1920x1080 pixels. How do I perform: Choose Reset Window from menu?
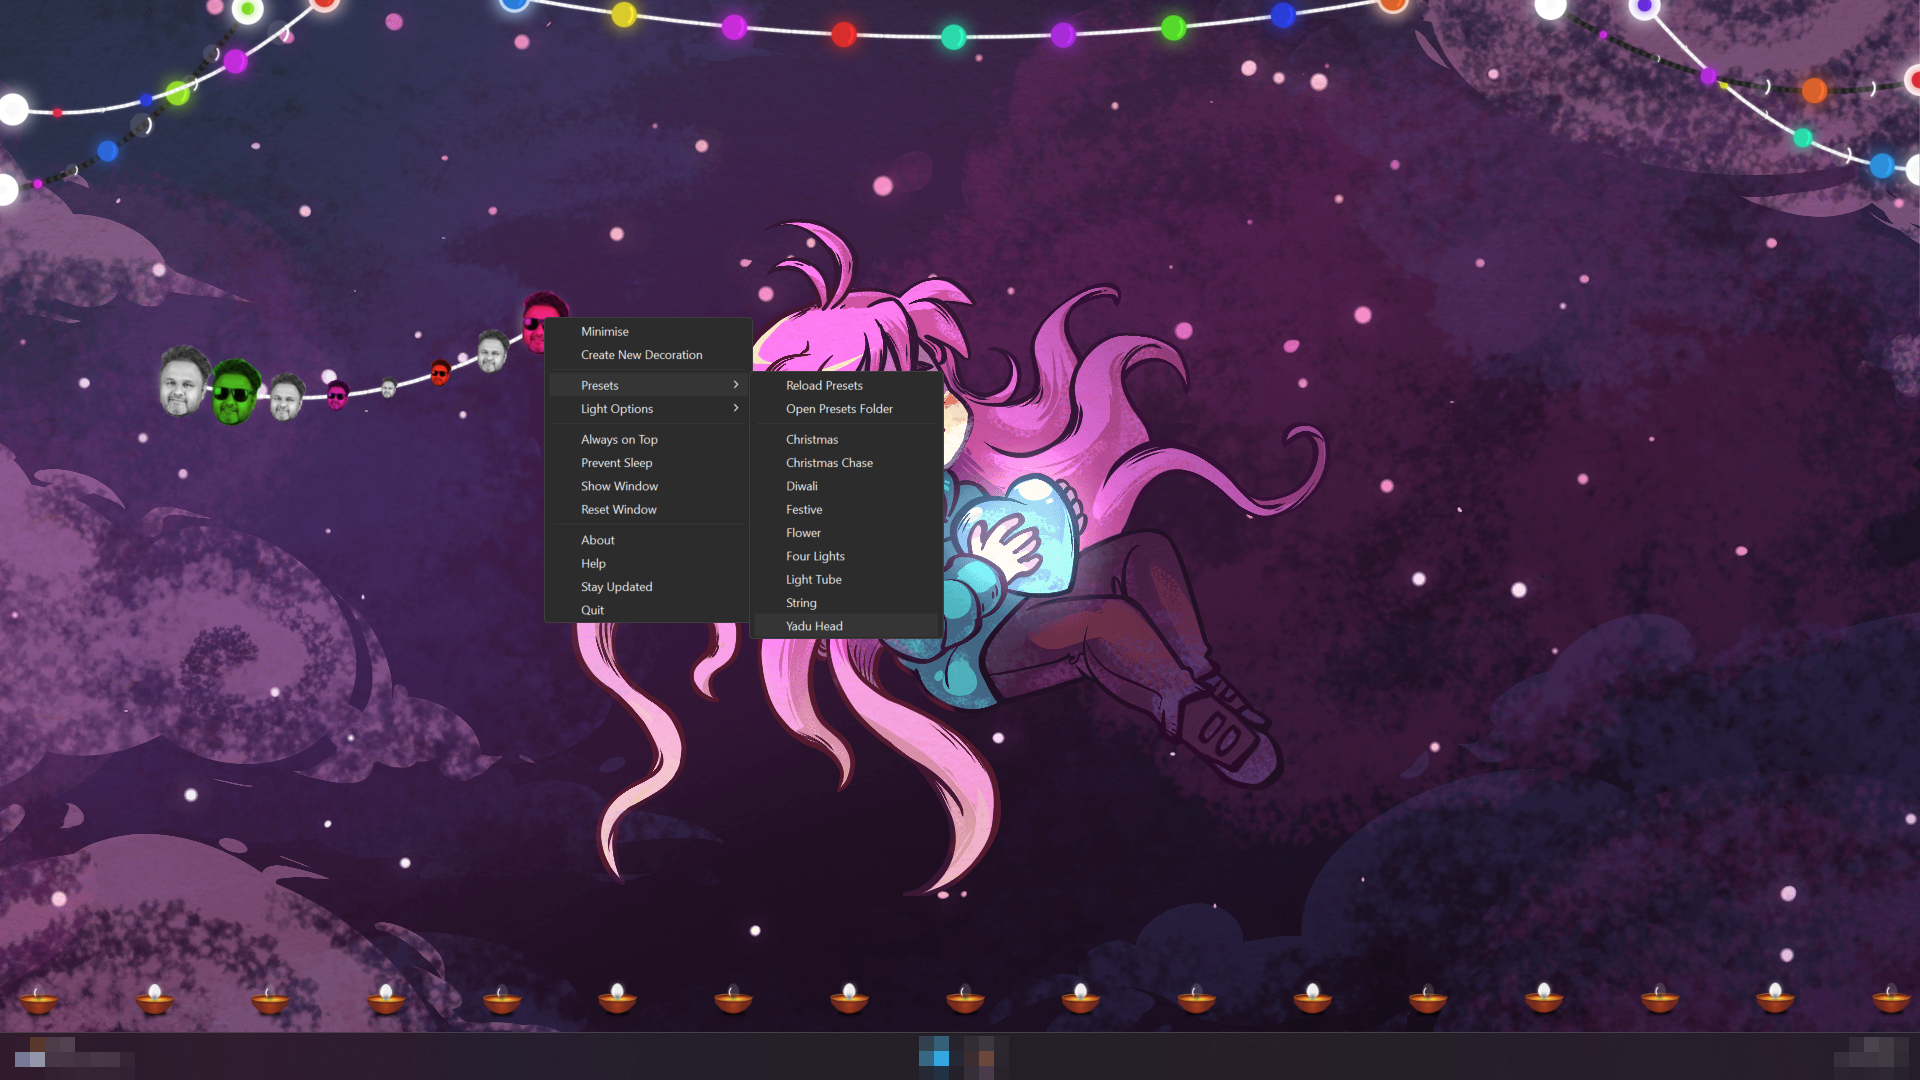618,509
